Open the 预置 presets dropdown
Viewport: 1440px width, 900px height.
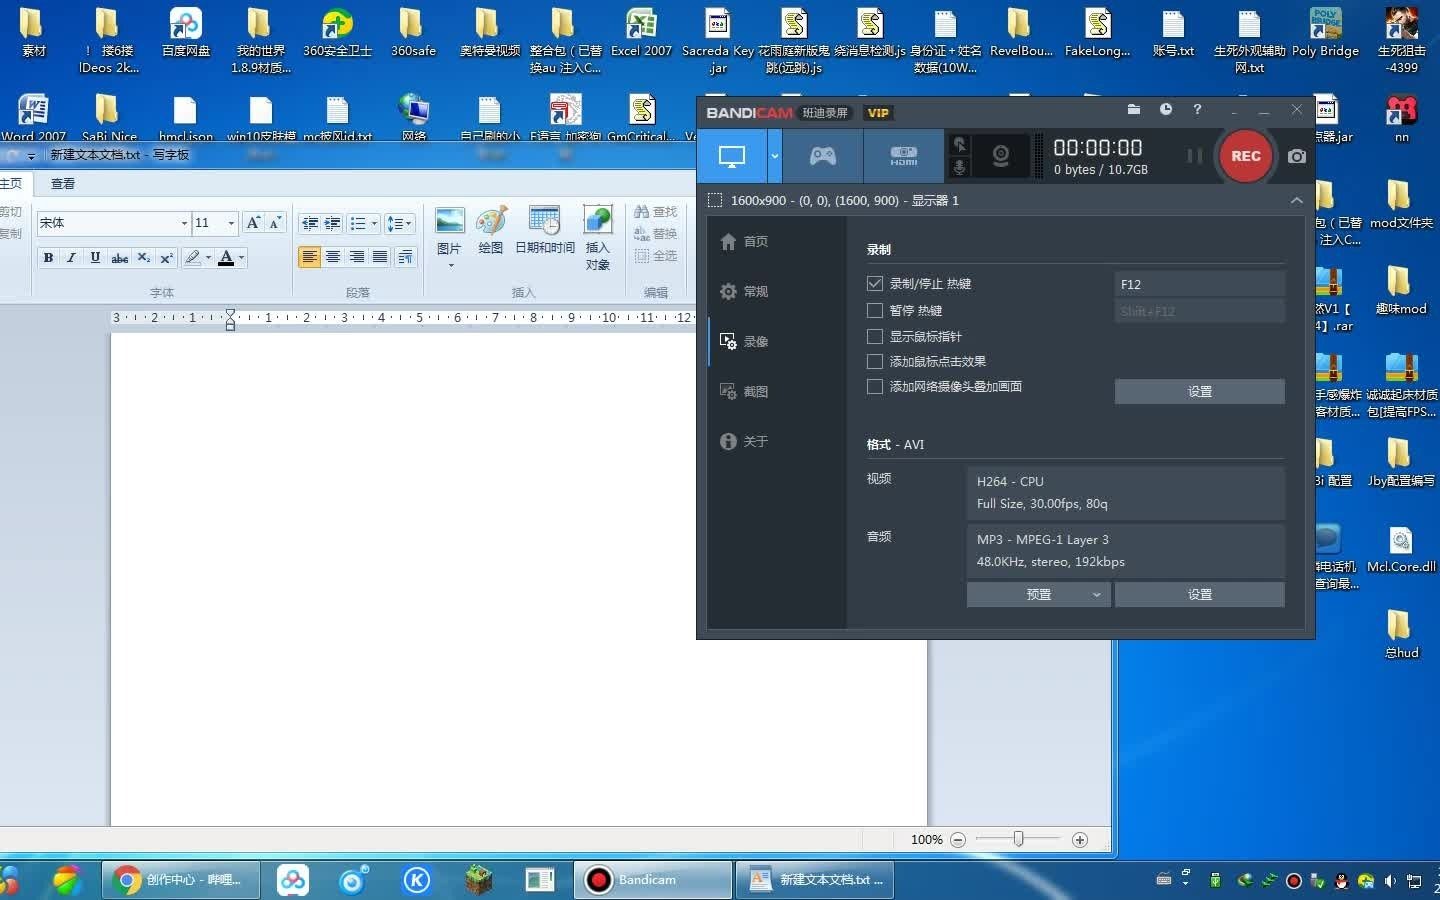pos(1039,594)
